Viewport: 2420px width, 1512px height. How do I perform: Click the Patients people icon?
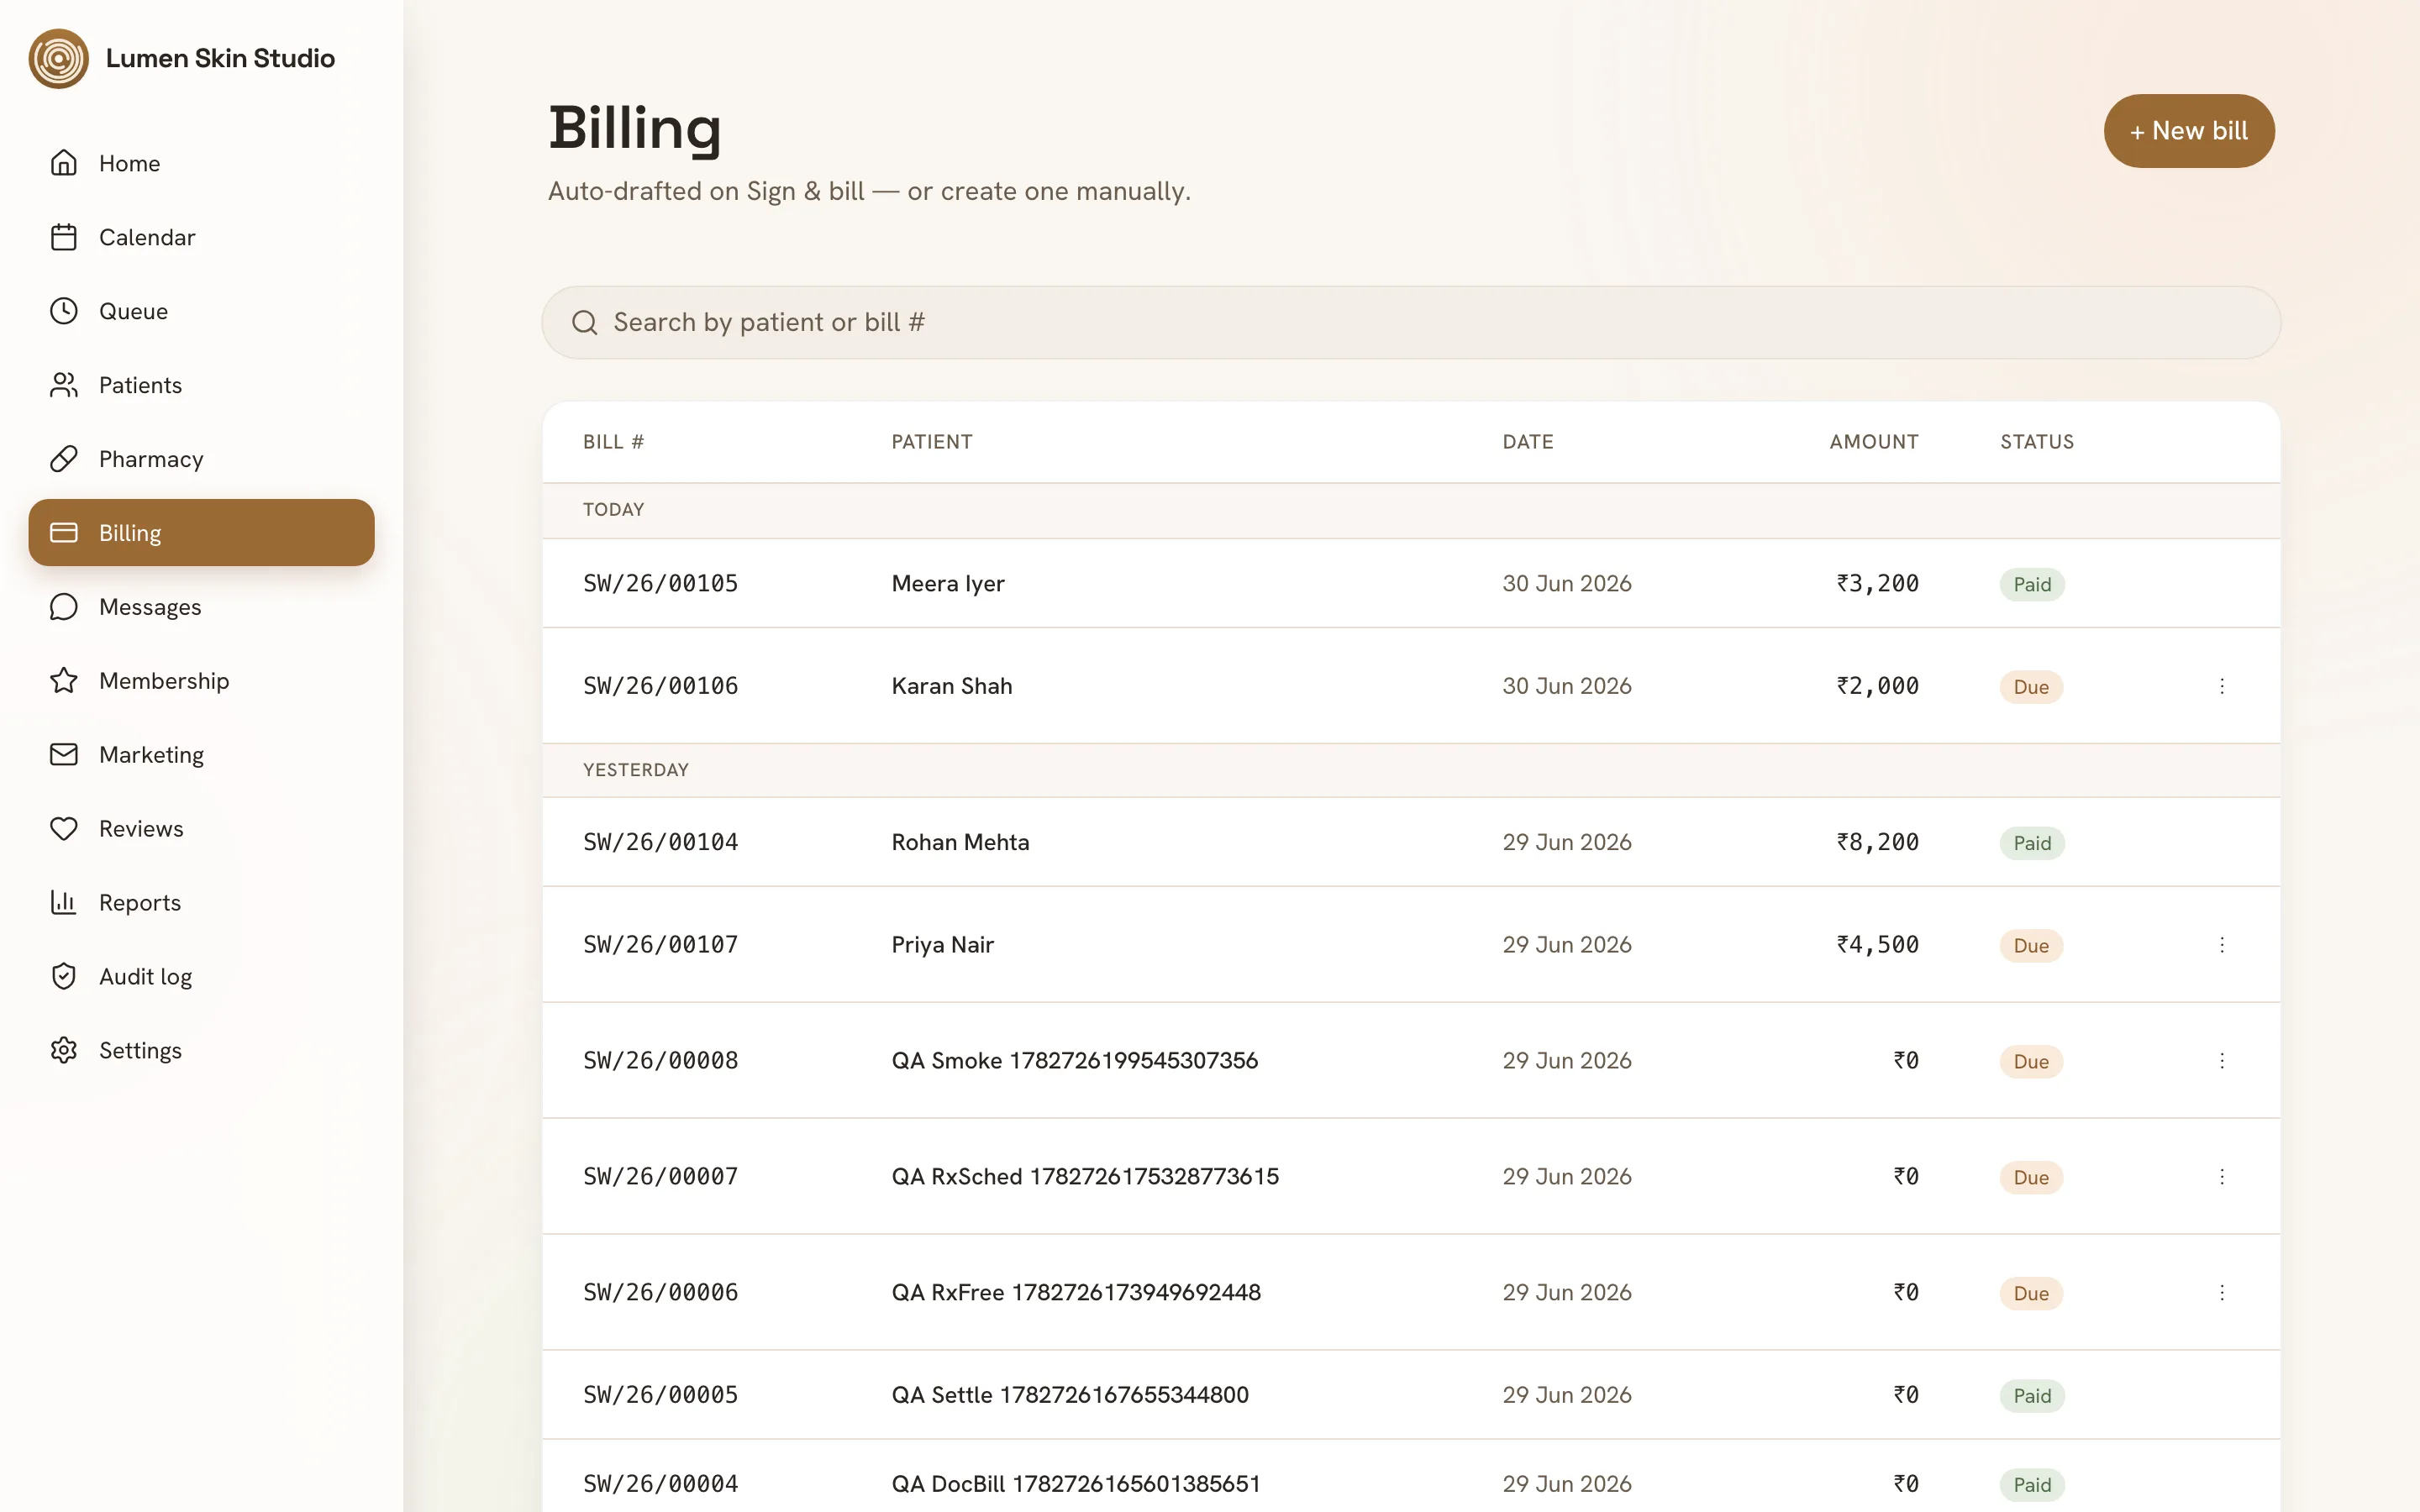click(x=64, y=385)
